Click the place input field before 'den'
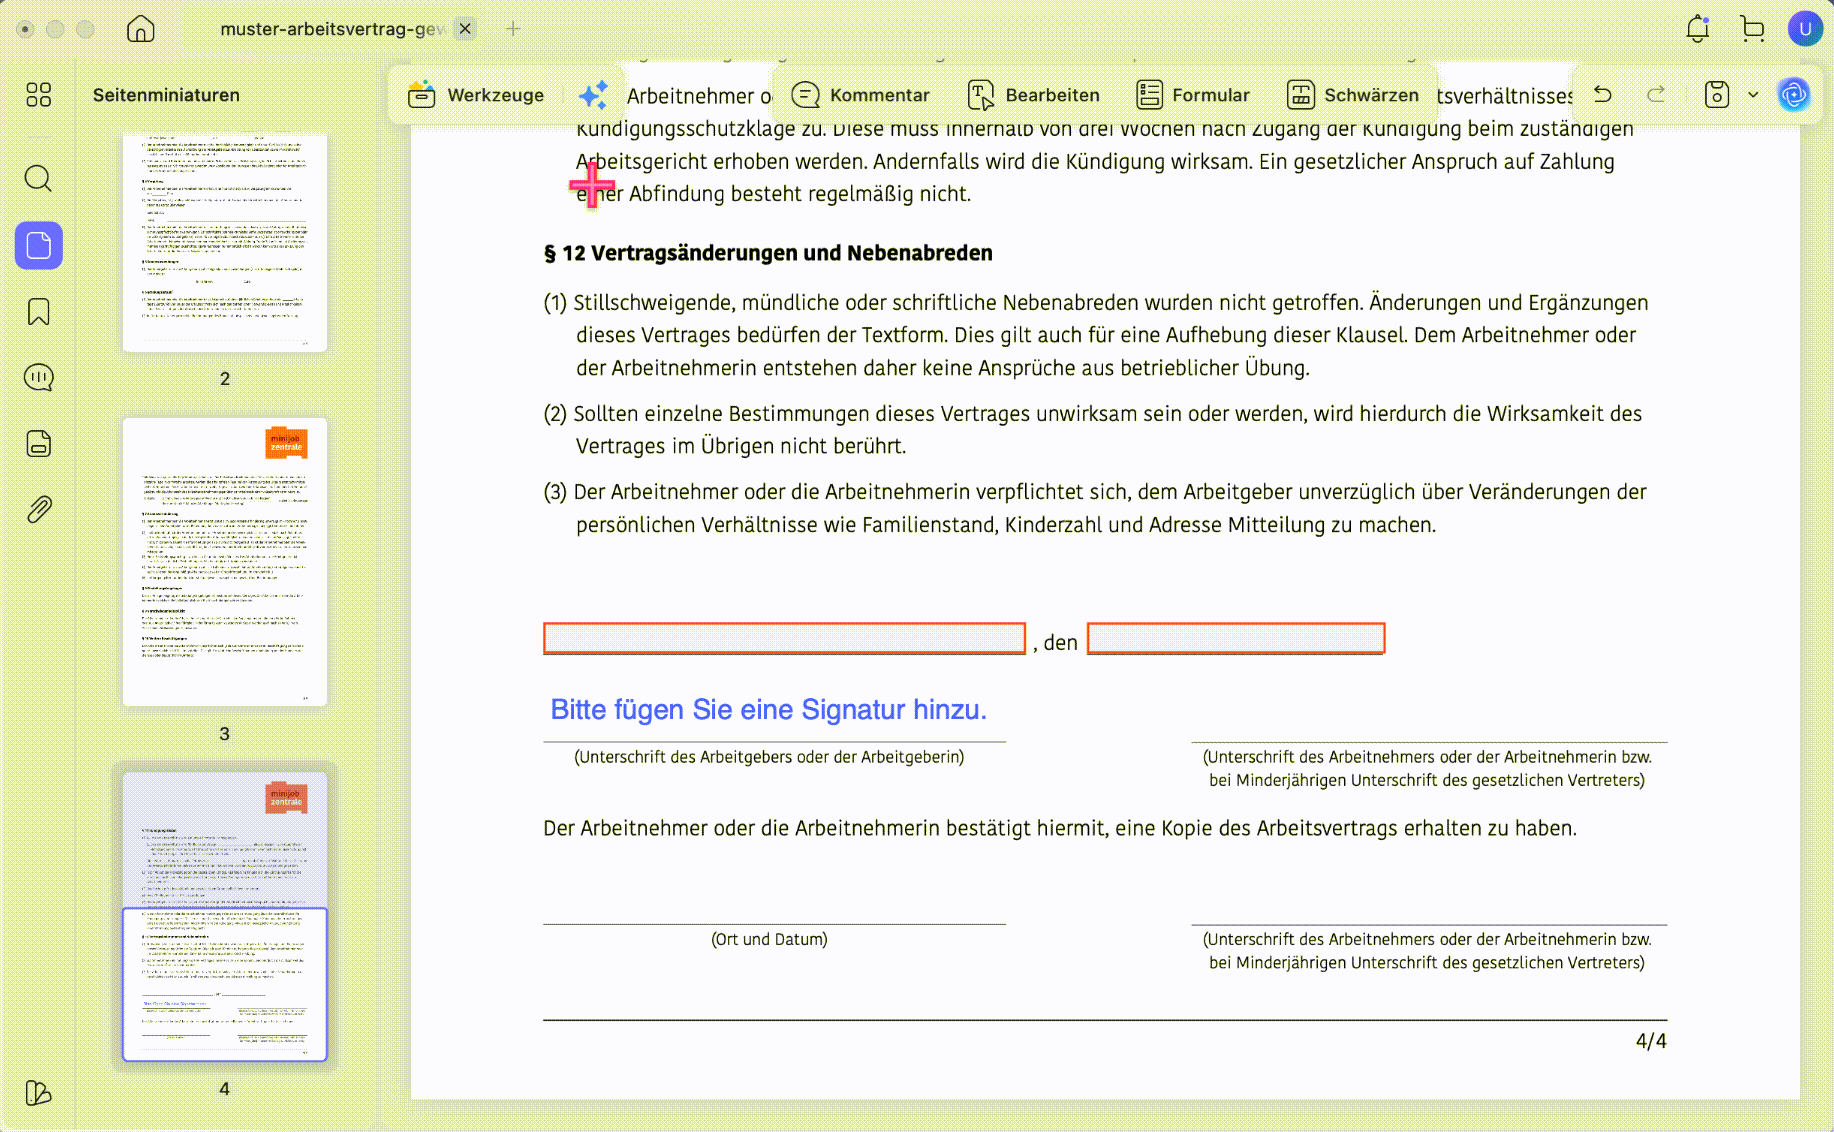Viewport: 1834px width, 1132px height. pos(784,639)
